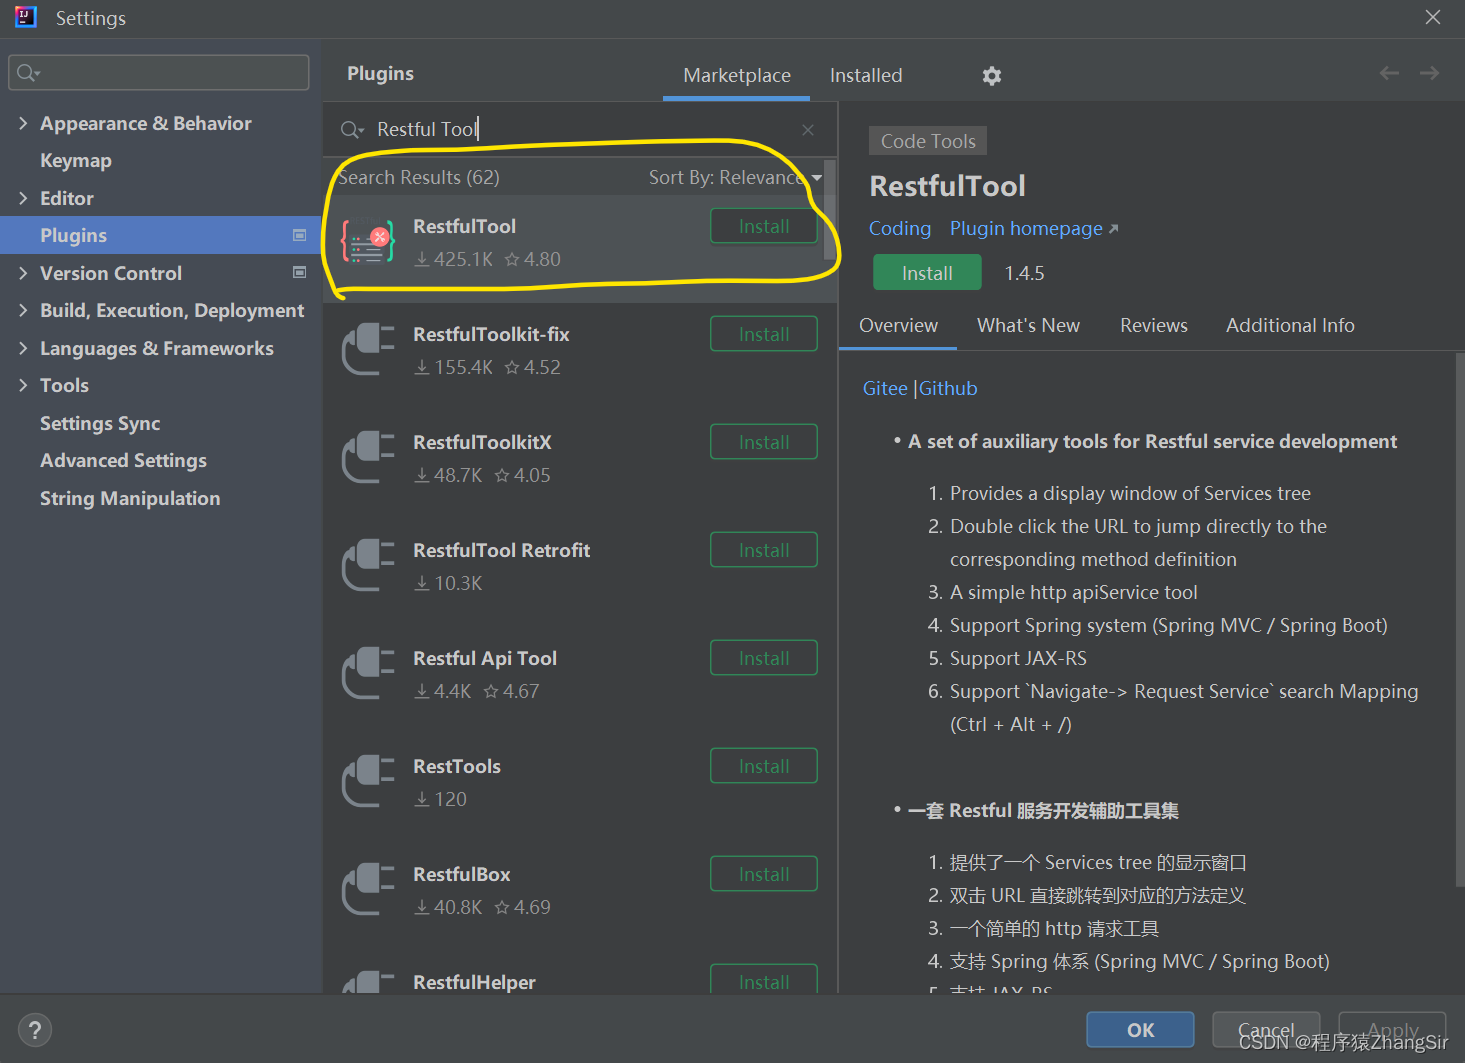
Task: Open Settings Sync page
Action: pyautogui.click(x=160, y=423)
